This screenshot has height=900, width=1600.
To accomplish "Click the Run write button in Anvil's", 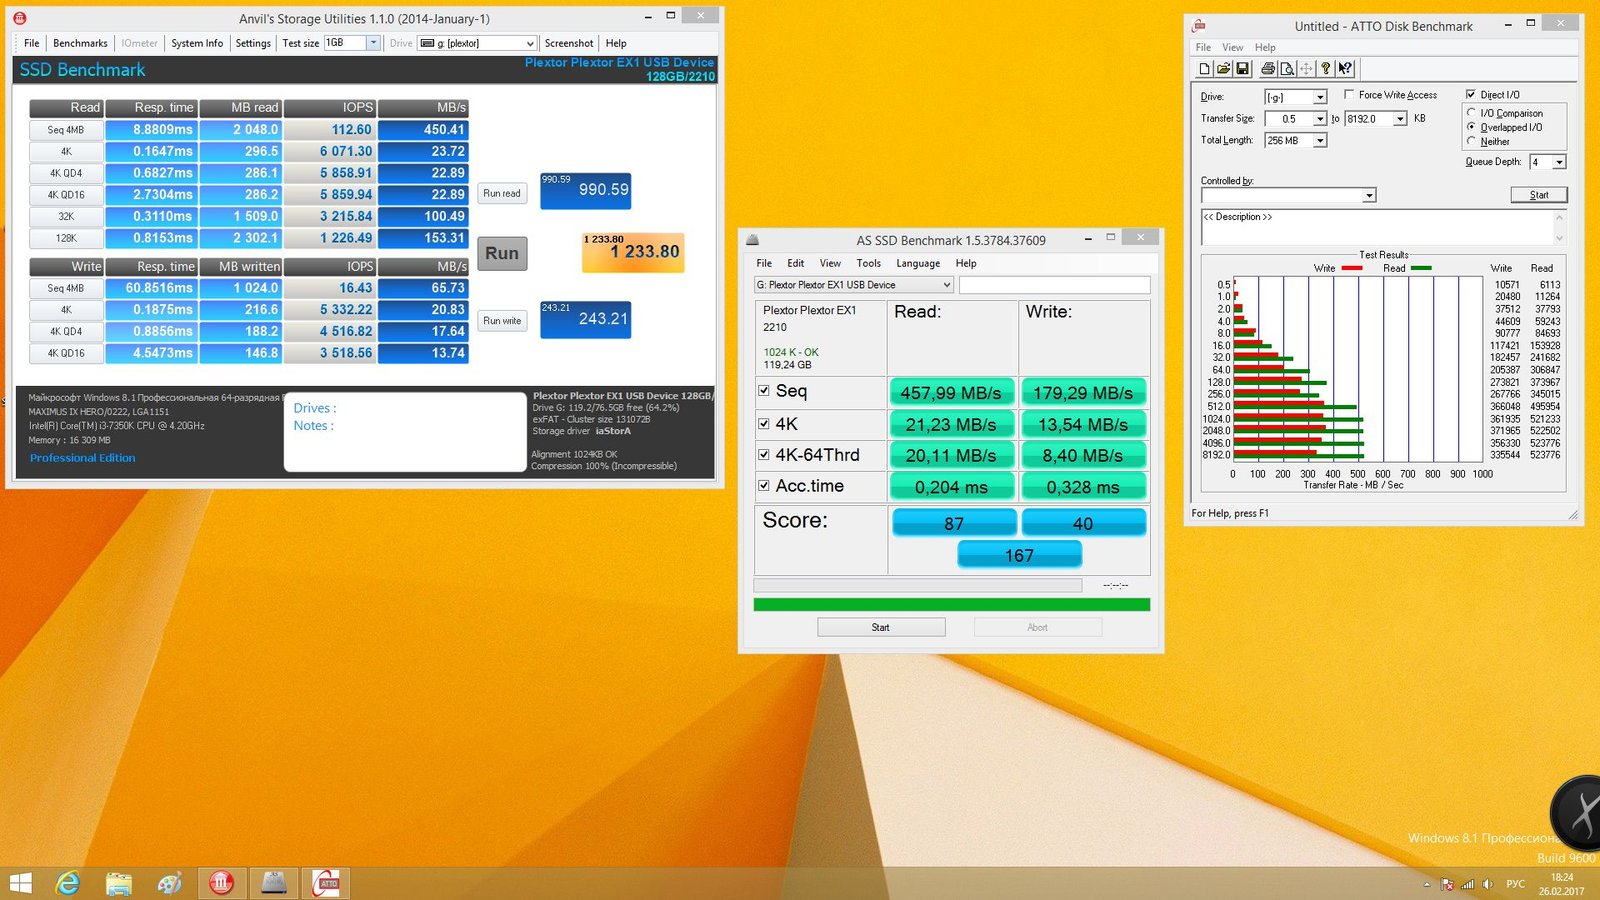I will pyautogui.click(x=502, y=321).
